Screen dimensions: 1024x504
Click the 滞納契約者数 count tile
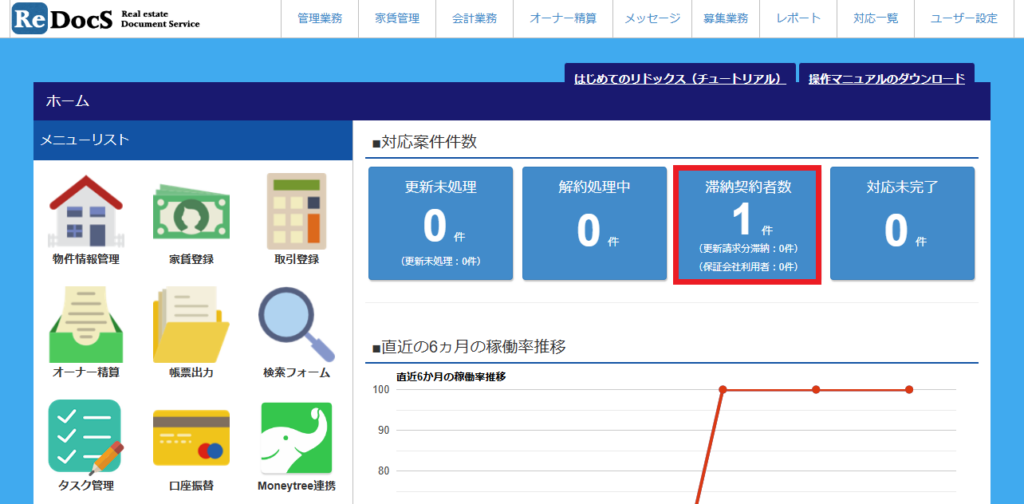coord(748,225)
